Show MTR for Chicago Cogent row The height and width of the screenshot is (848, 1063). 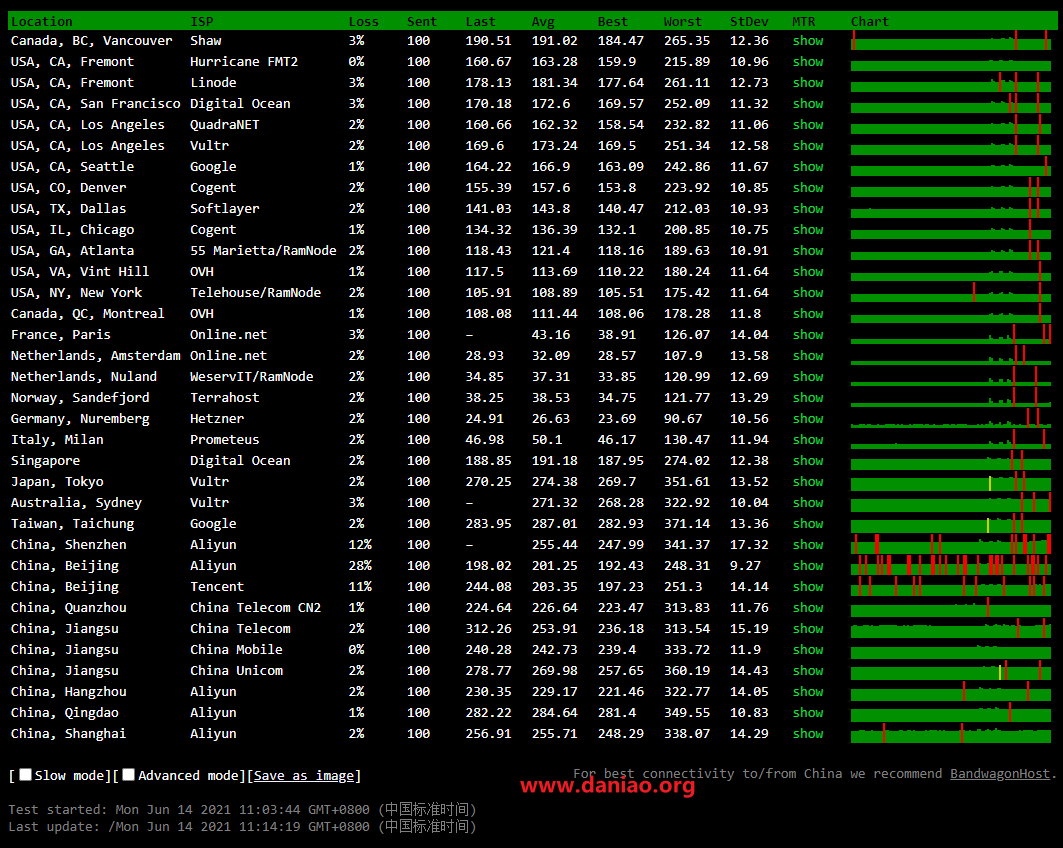808,230
